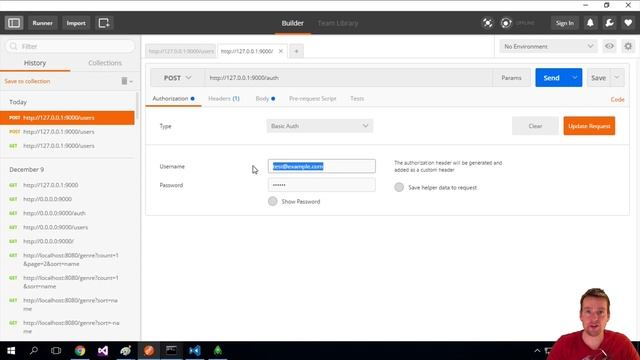Toggle Show Password option

(273, 201)
